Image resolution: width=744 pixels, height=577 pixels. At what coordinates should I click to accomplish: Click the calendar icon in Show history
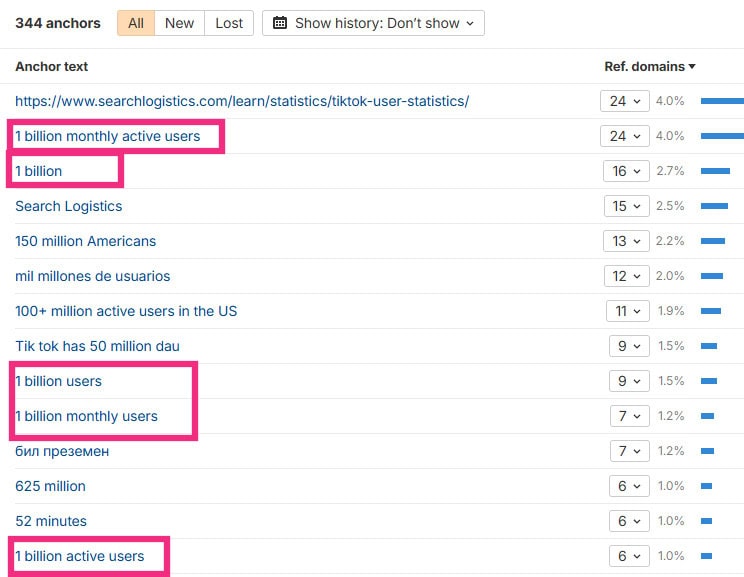tap(280, 23)
